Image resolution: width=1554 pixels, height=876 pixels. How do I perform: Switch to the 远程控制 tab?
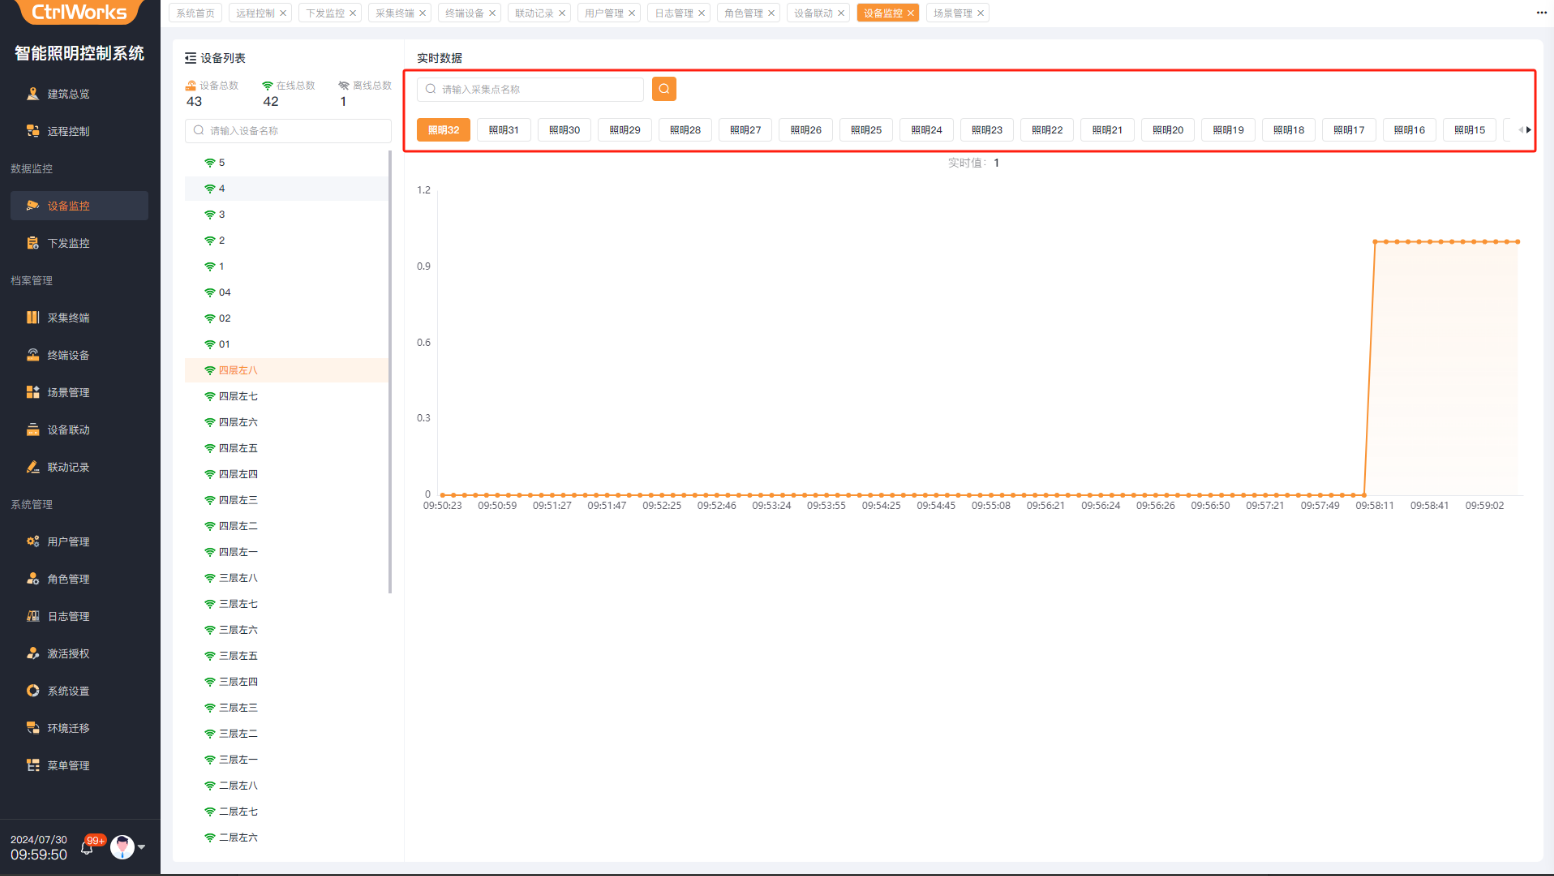254,13
